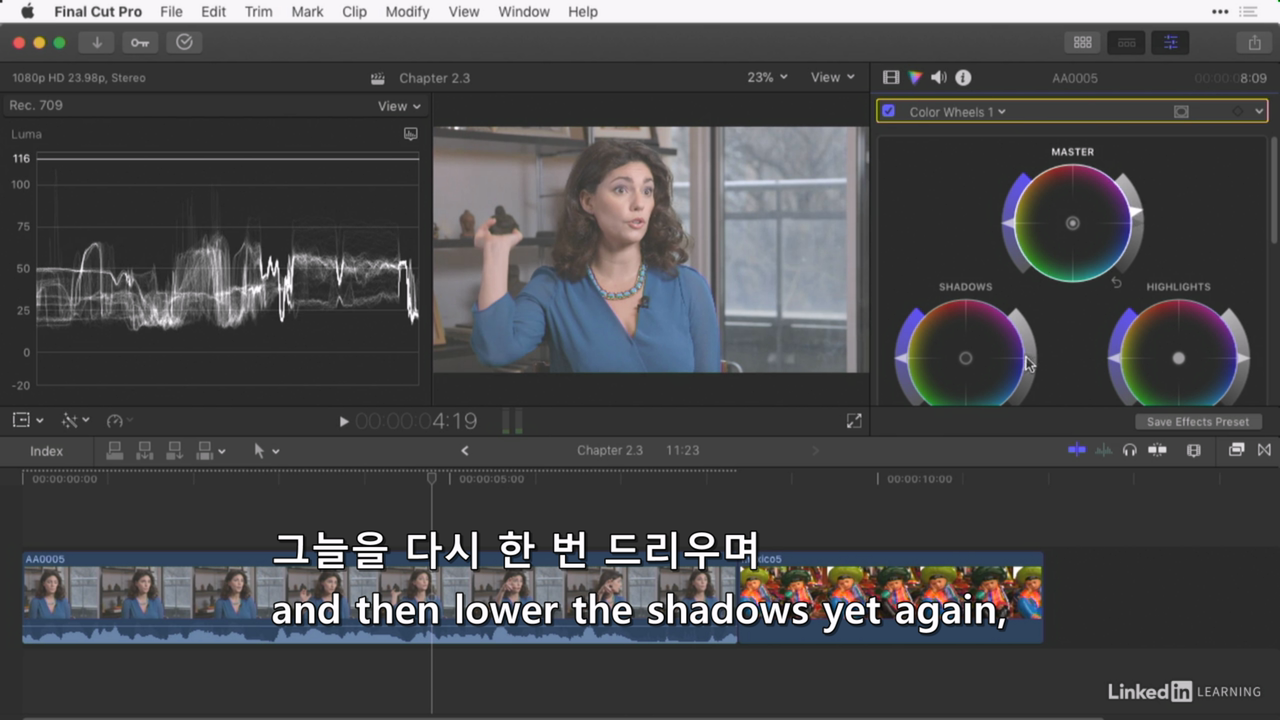Open the Final Cut Pro menu

pyautogui.click(x=98, y=12)
